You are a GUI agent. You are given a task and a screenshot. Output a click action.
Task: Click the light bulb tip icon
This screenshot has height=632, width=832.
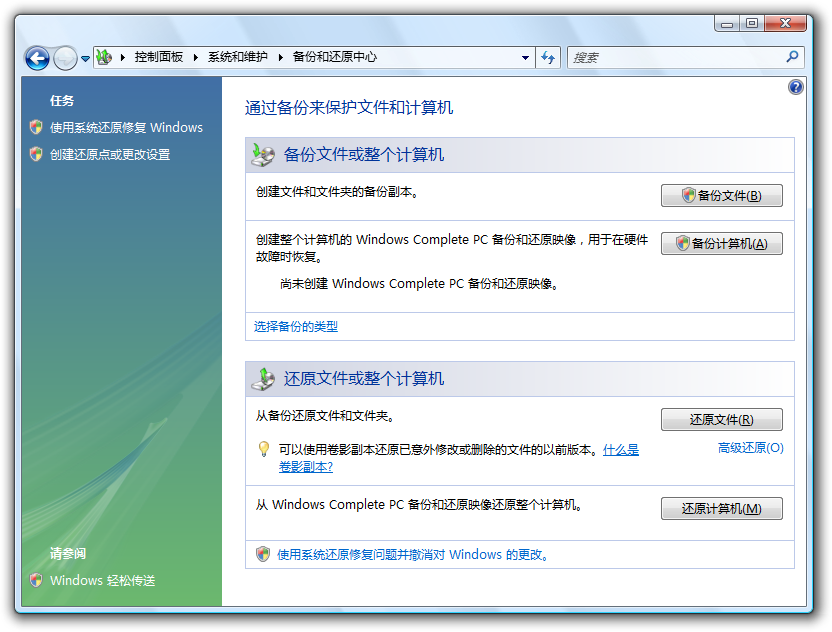pyautogui.click(x=264, y=449)
